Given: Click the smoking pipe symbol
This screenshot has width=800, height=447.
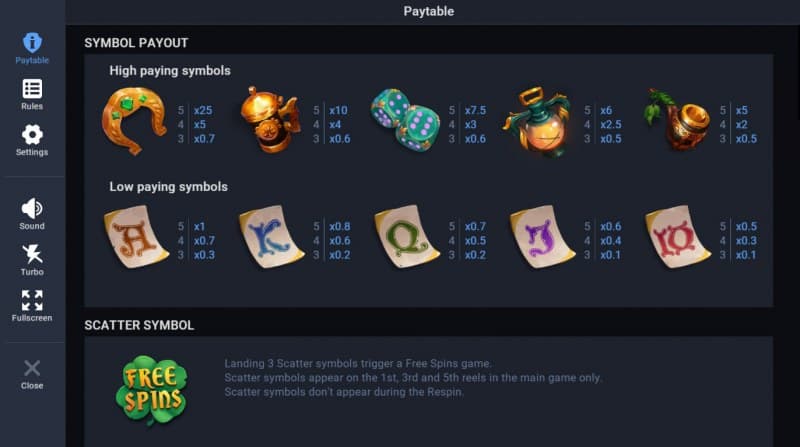Looking at the screenshot, I should point(676,120).
